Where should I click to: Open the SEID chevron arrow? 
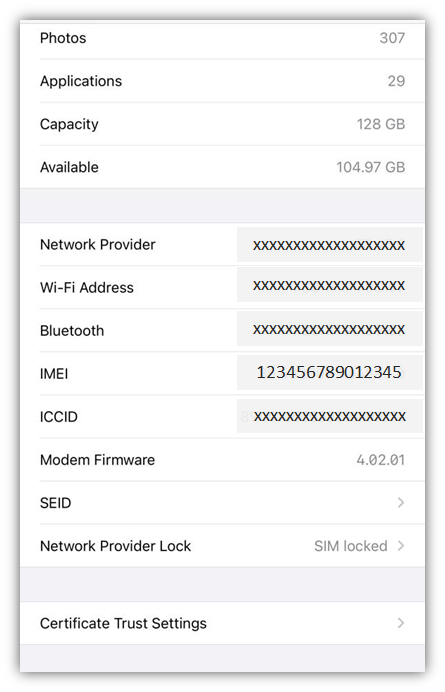(x=400, y=503)
